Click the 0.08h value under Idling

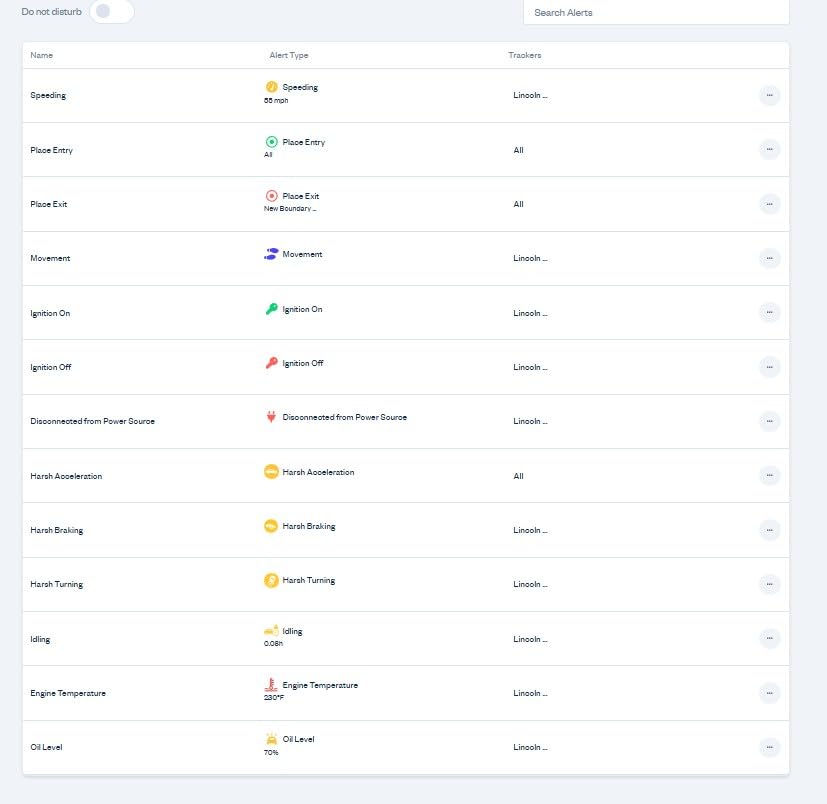coord(273,644)
